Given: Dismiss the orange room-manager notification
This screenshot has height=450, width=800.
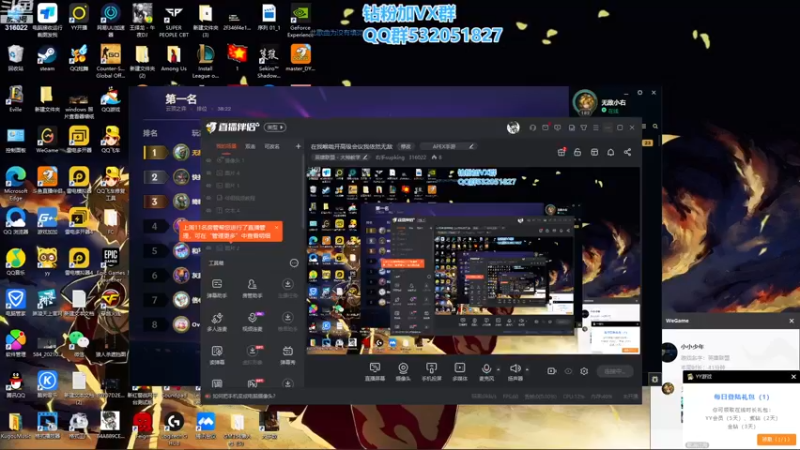Looking at the screenshot, I should [x=277, y=227].
